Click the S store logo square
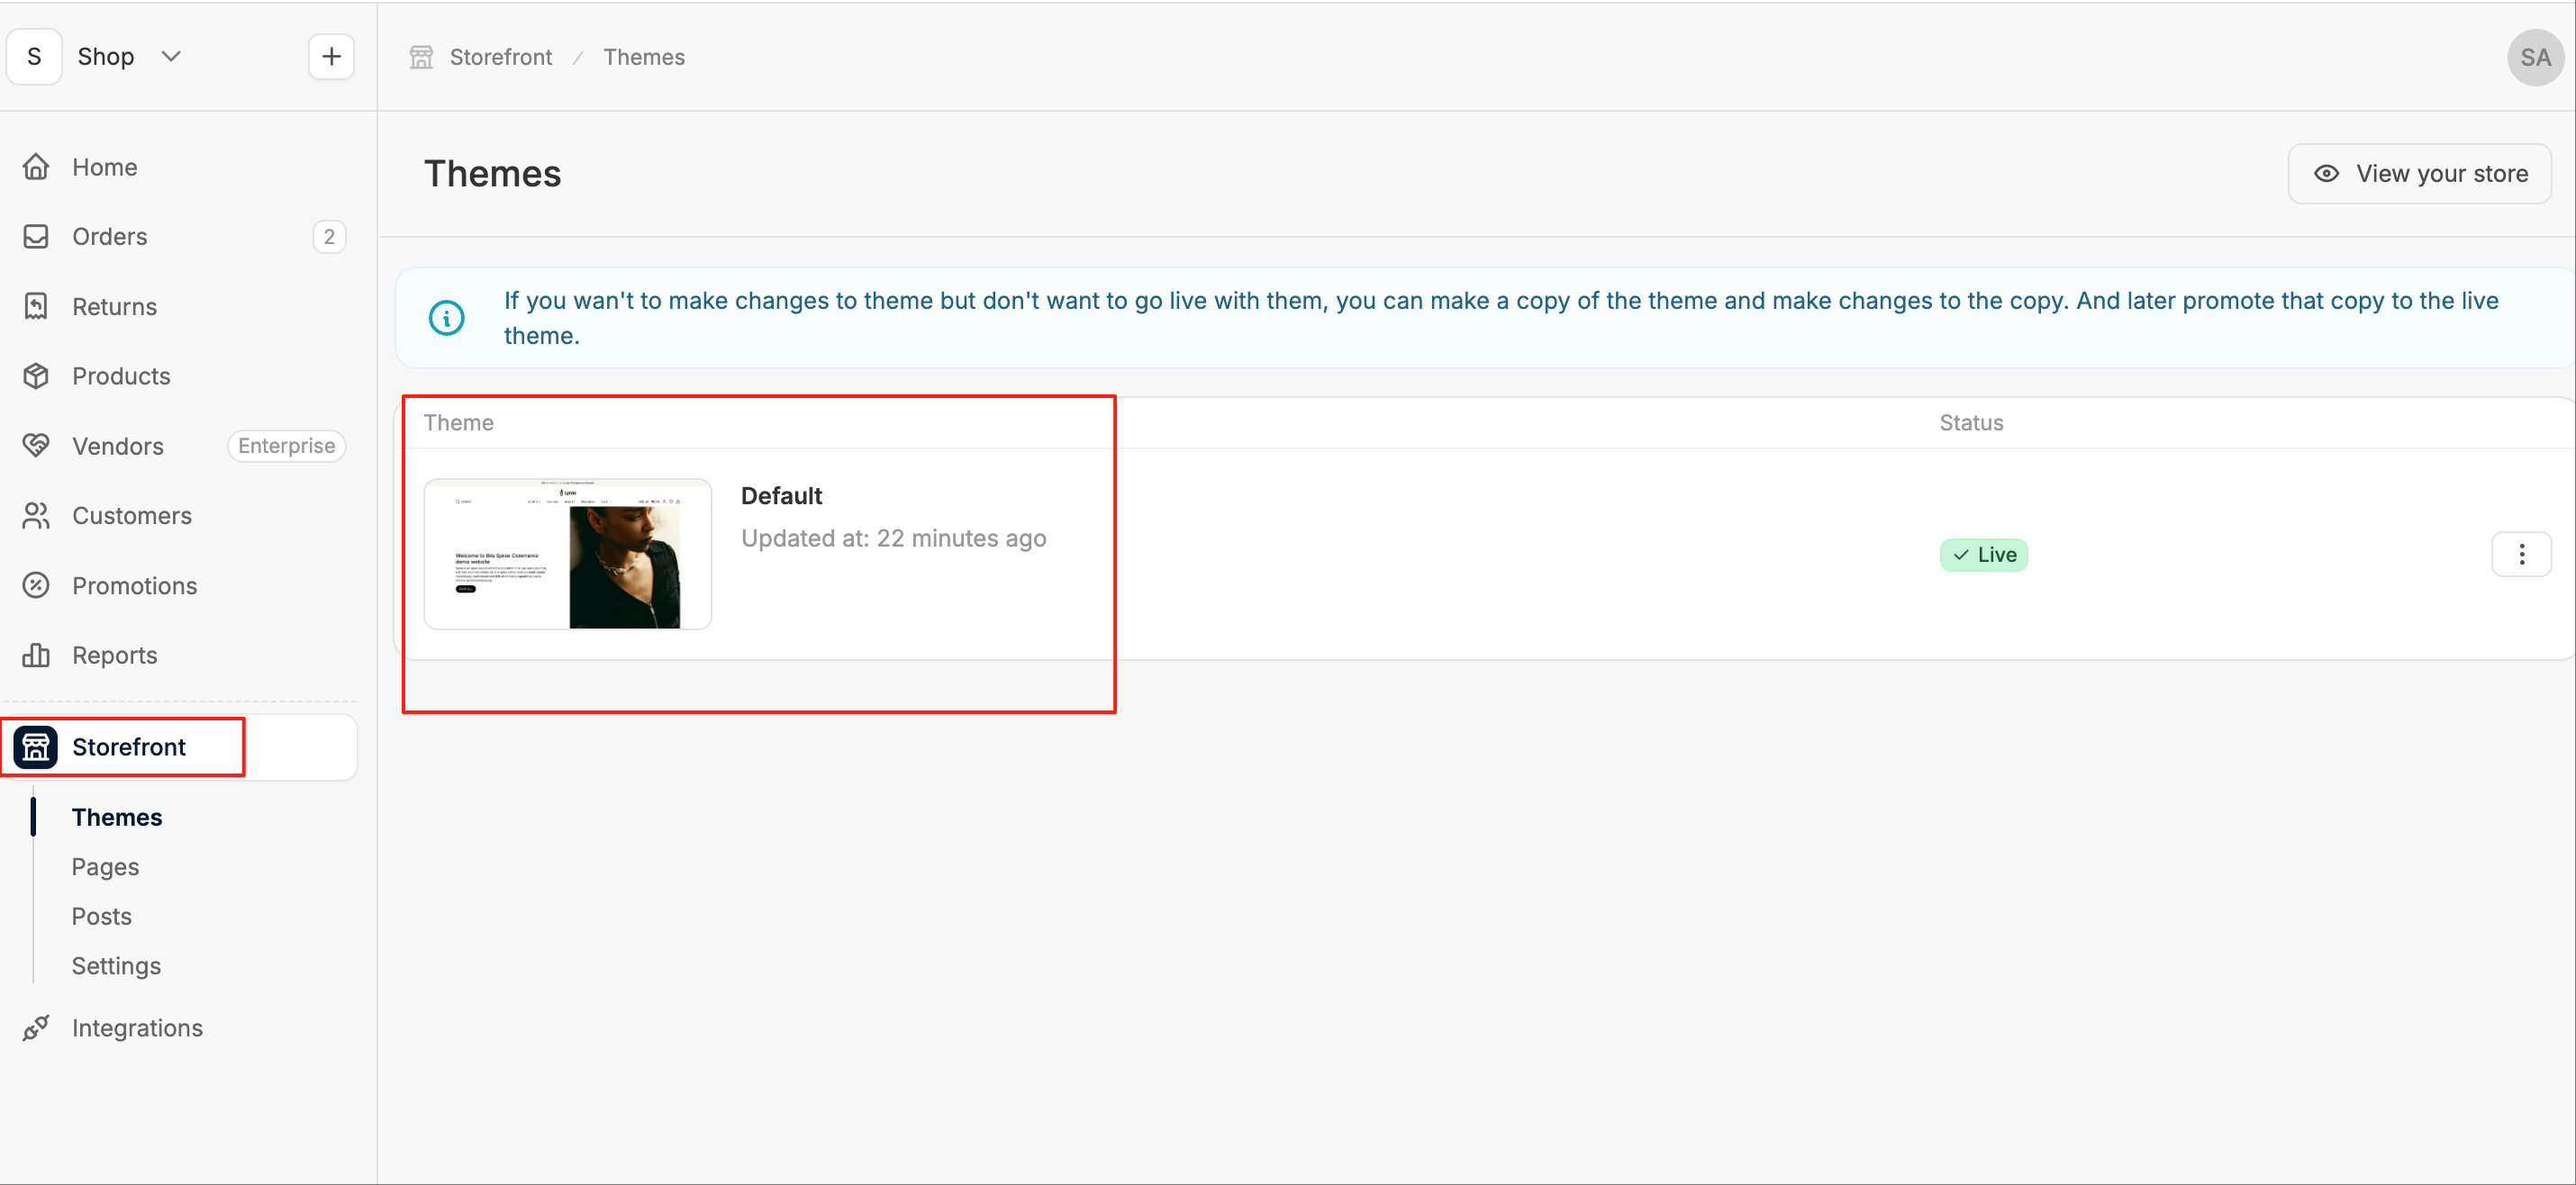 pyautogui.click(x=34, y=57)
